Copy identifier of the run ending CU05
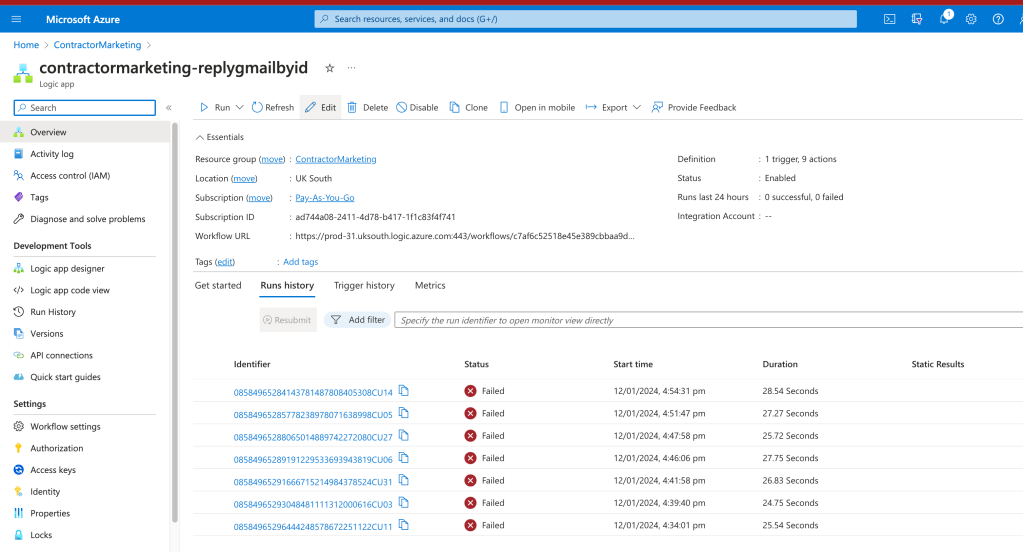 point(404,413)
